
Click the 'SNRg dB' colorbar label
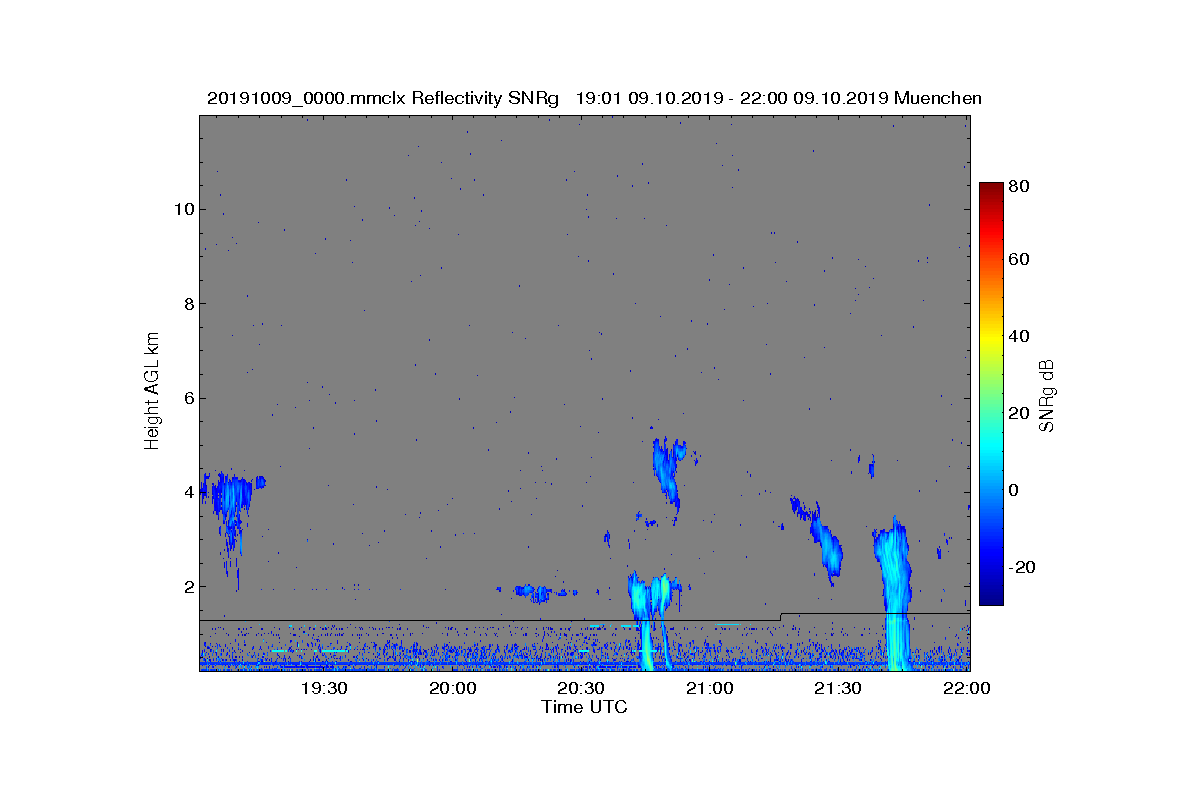(x=1047, y=396)
